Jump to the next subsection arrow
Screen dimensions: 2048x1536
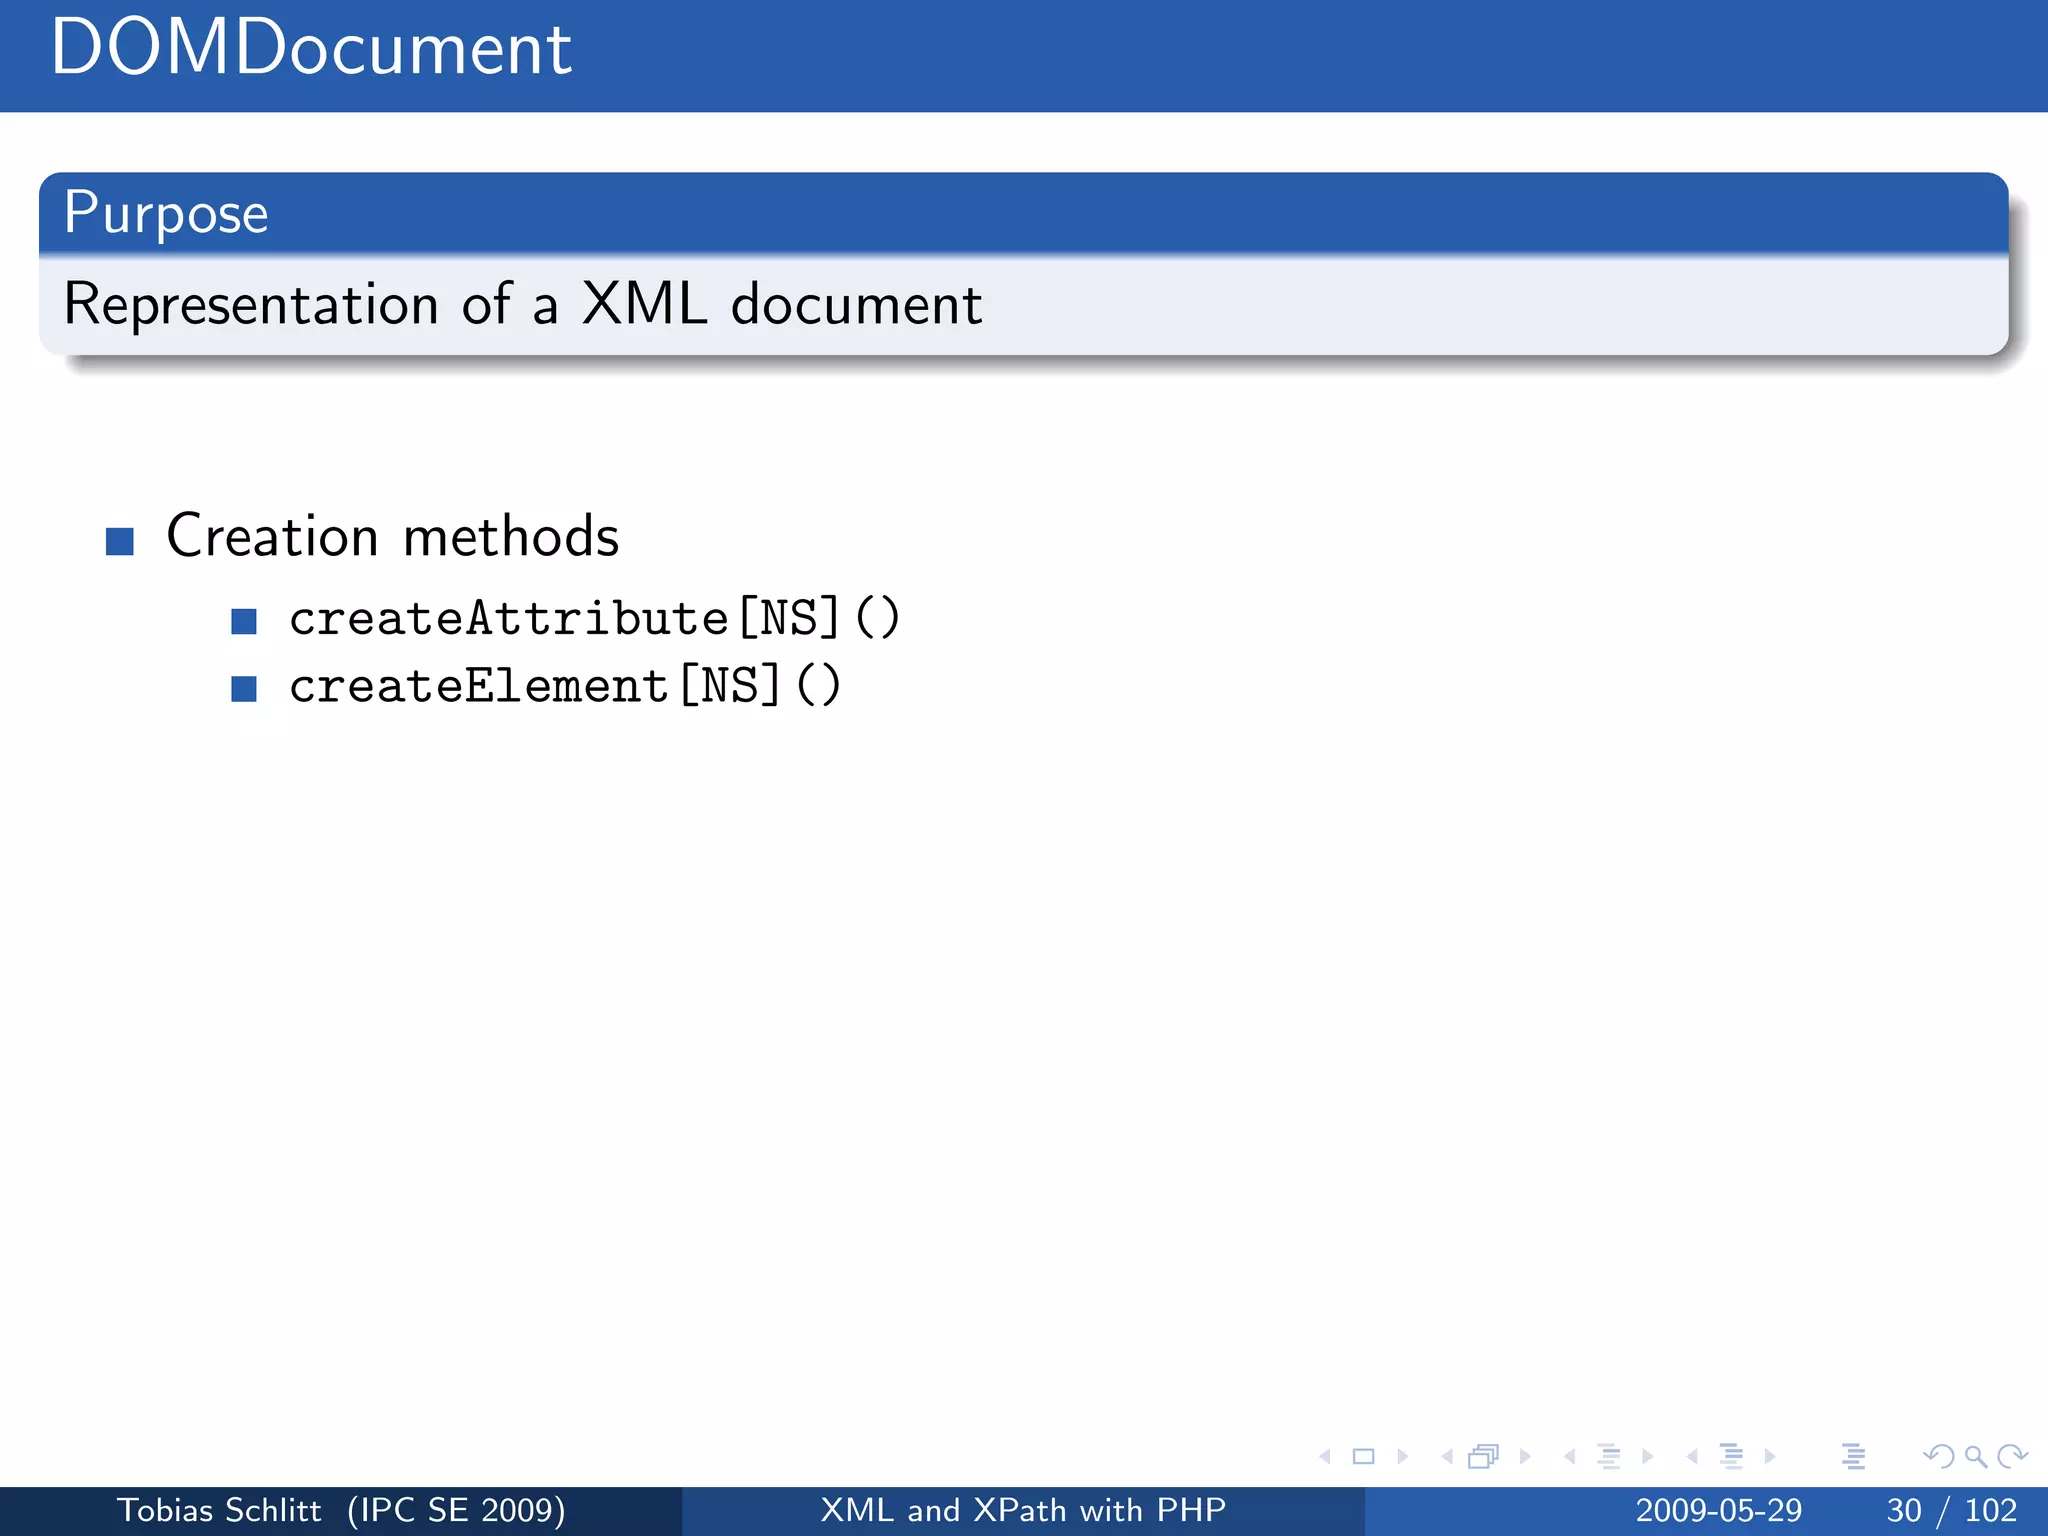[x=1648, y=1457]
